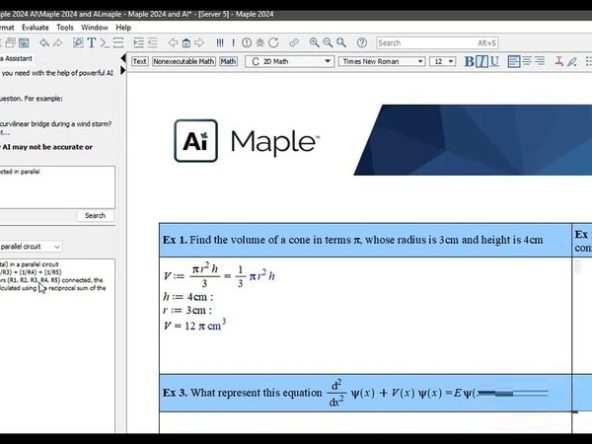Click the highlight pen icon
The width and height of the screenshot is (592, 444).
[x=572, y=61]
